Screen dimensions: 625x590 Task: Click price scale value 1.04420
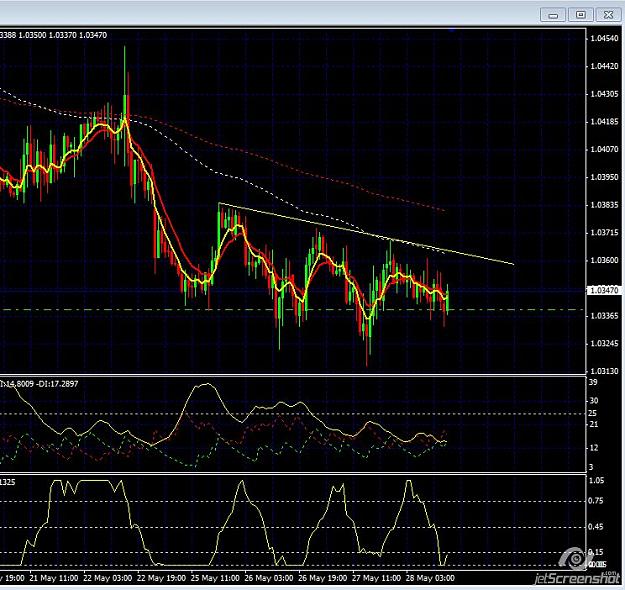[x=604, y=66]
